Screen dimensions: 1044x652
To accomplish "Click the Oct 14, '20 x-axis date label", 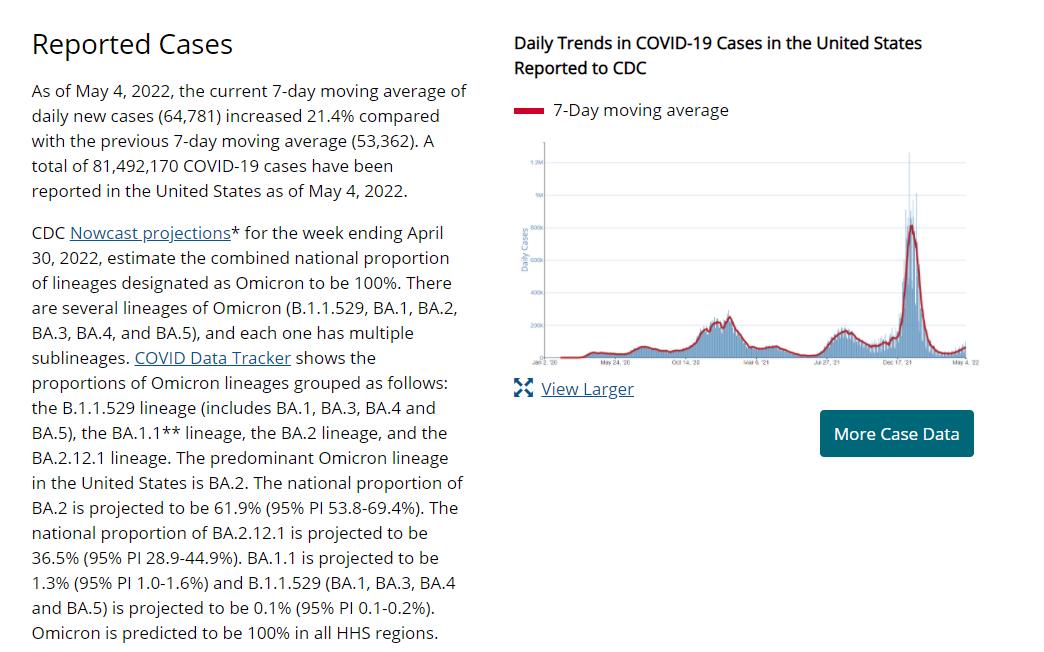I will tap(686, 363).
